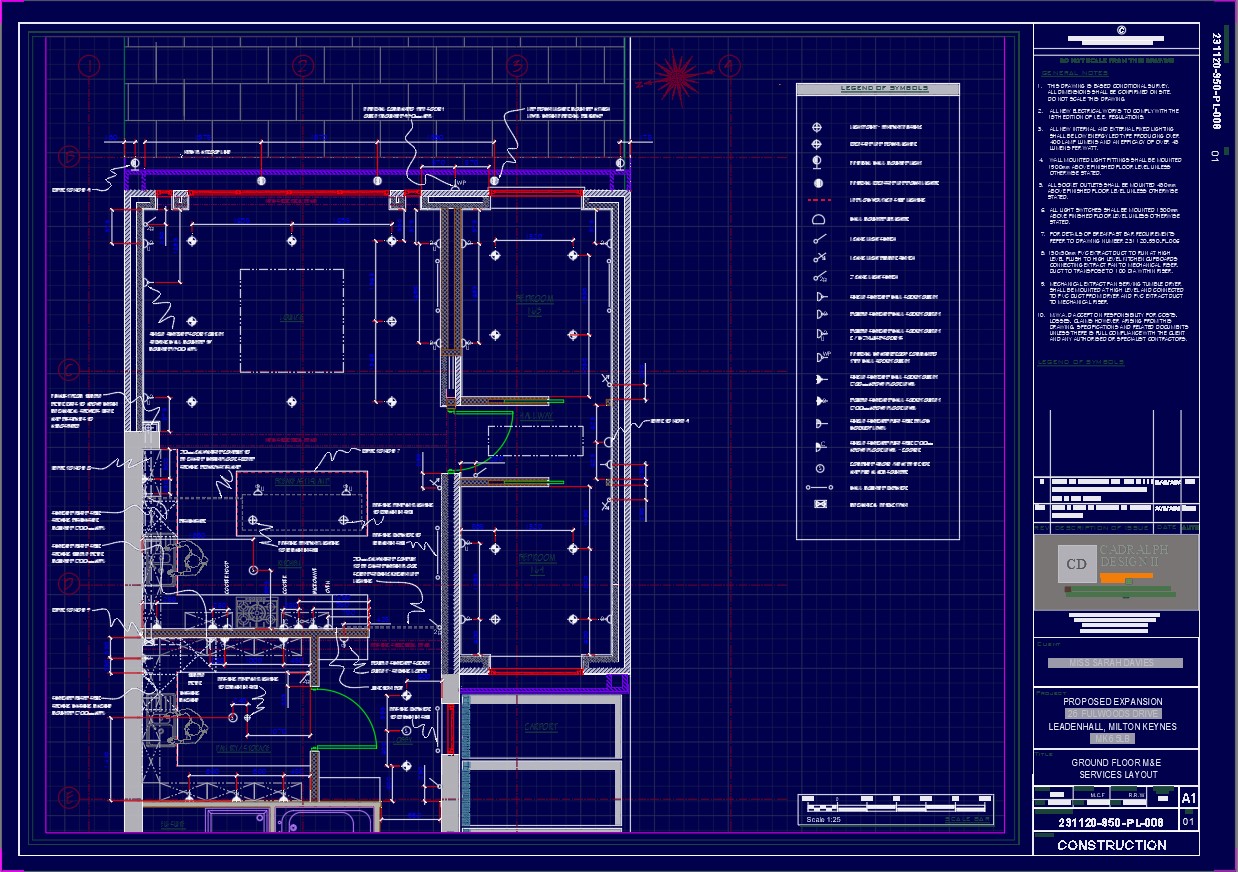The image size is (1238, 872).
Task: Select grid bubble 1 on top axis
Action: [91, 67]
